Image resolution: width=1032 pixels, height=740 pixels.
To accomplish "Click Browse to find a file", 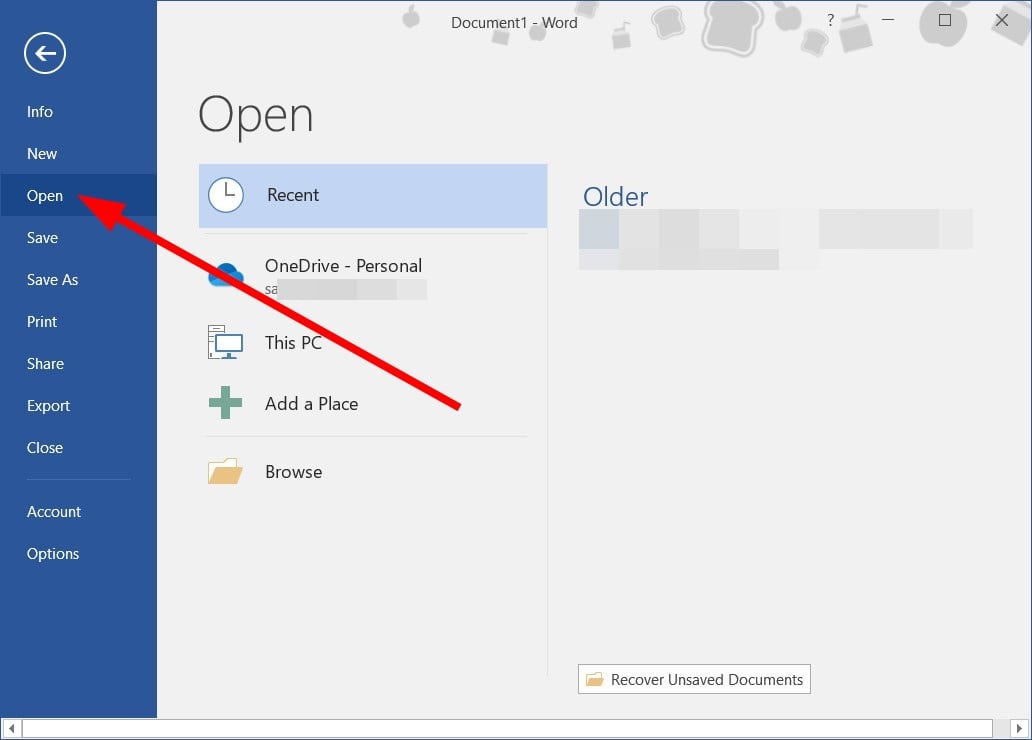I will click(x=373, y=471).
